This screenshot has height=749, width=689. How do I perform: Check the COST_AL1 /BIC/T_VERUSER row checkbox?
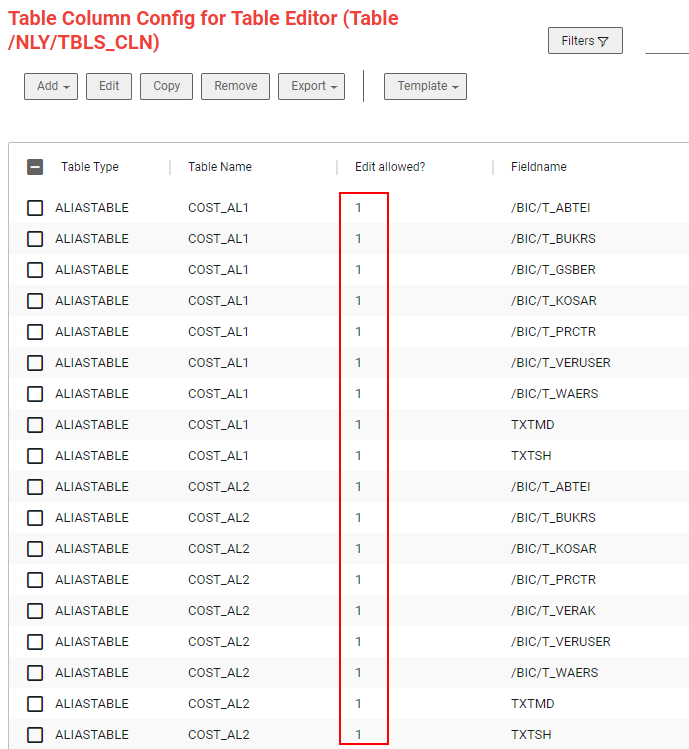(x=35, y=363)
